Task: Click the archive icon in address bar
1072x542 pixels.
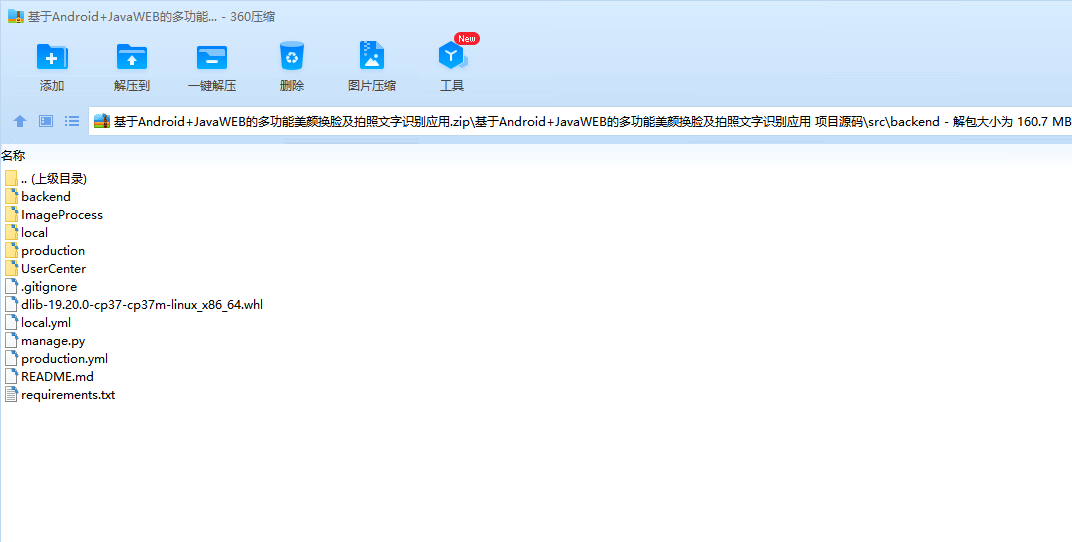Action: 102,122
